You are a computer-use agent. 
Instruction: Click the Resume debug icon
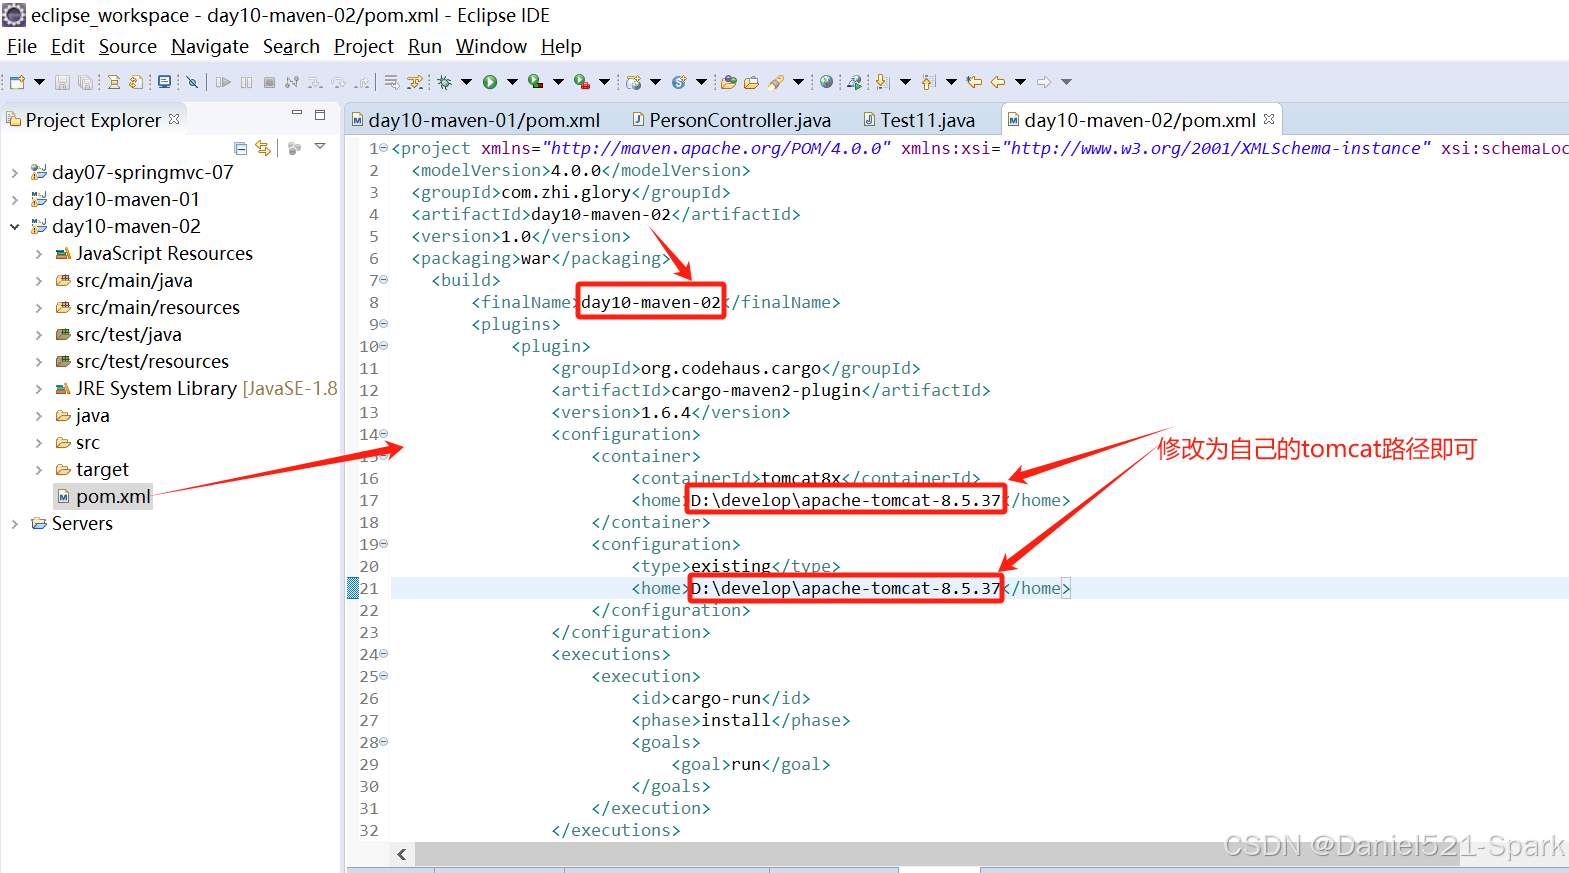pyautogui.click(x=223, y=82)
